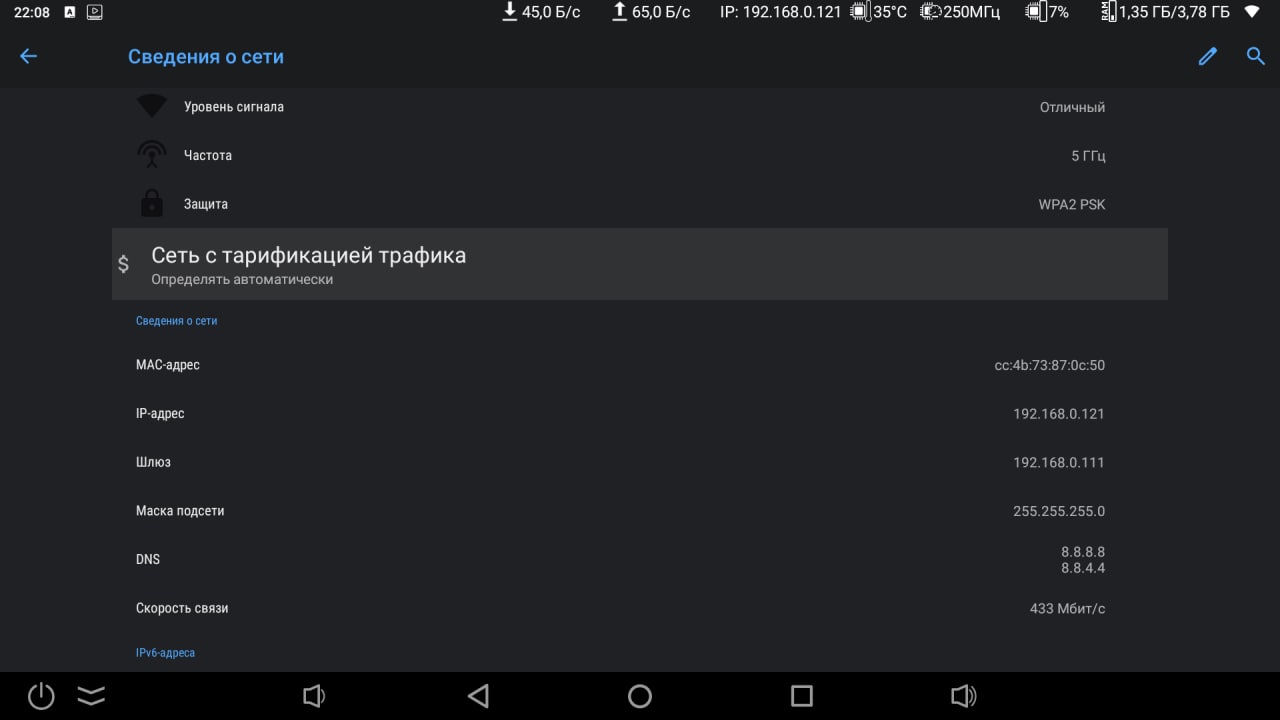Tap the dollar sign metered network icon

click(x=123, y=264)
